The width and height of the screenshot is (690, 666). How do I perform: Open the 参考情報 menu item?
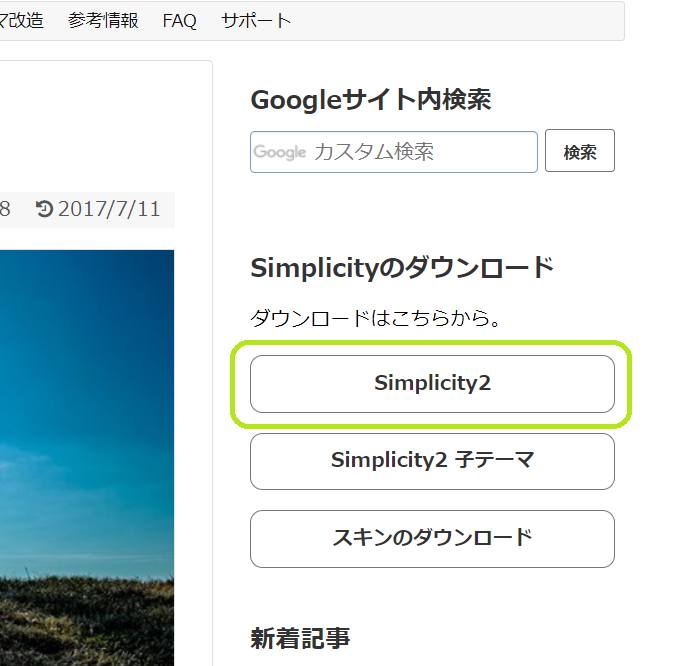click(103, 21)
